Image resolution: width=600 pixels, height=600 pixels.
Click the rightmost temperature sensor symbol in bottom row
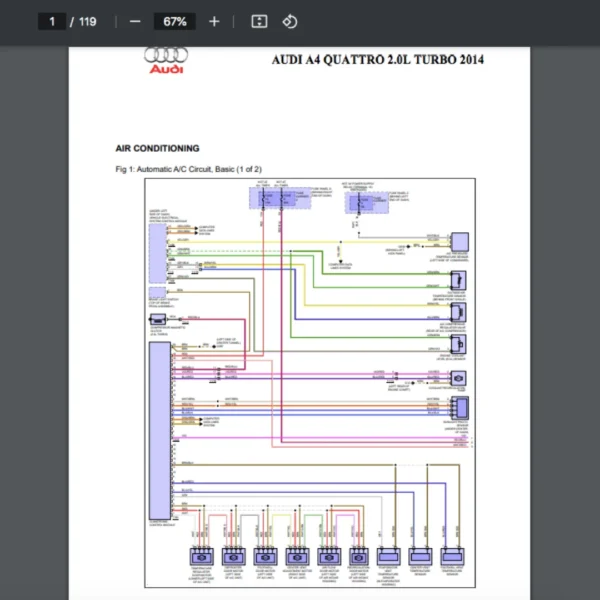tap(453, 556)
